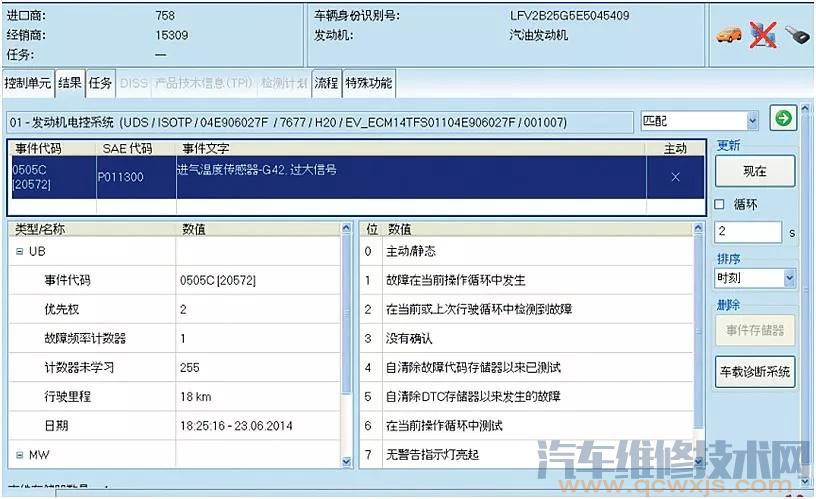Click bit 3 没有确认 row
The image size is (816, 499).
click(x=526, y=338)
